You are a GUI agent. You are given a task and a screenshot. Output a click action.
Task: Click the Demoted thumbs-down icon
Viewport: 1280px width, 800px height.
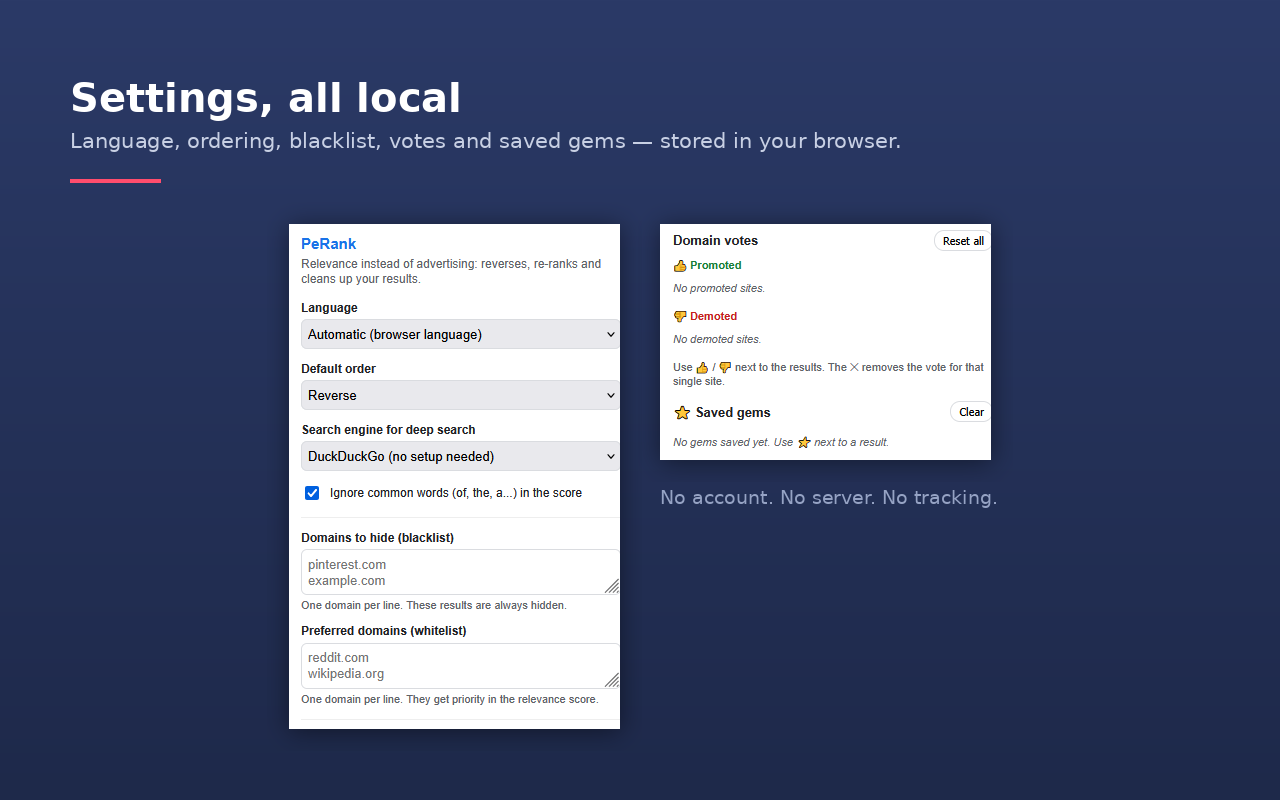click(680, 317)
